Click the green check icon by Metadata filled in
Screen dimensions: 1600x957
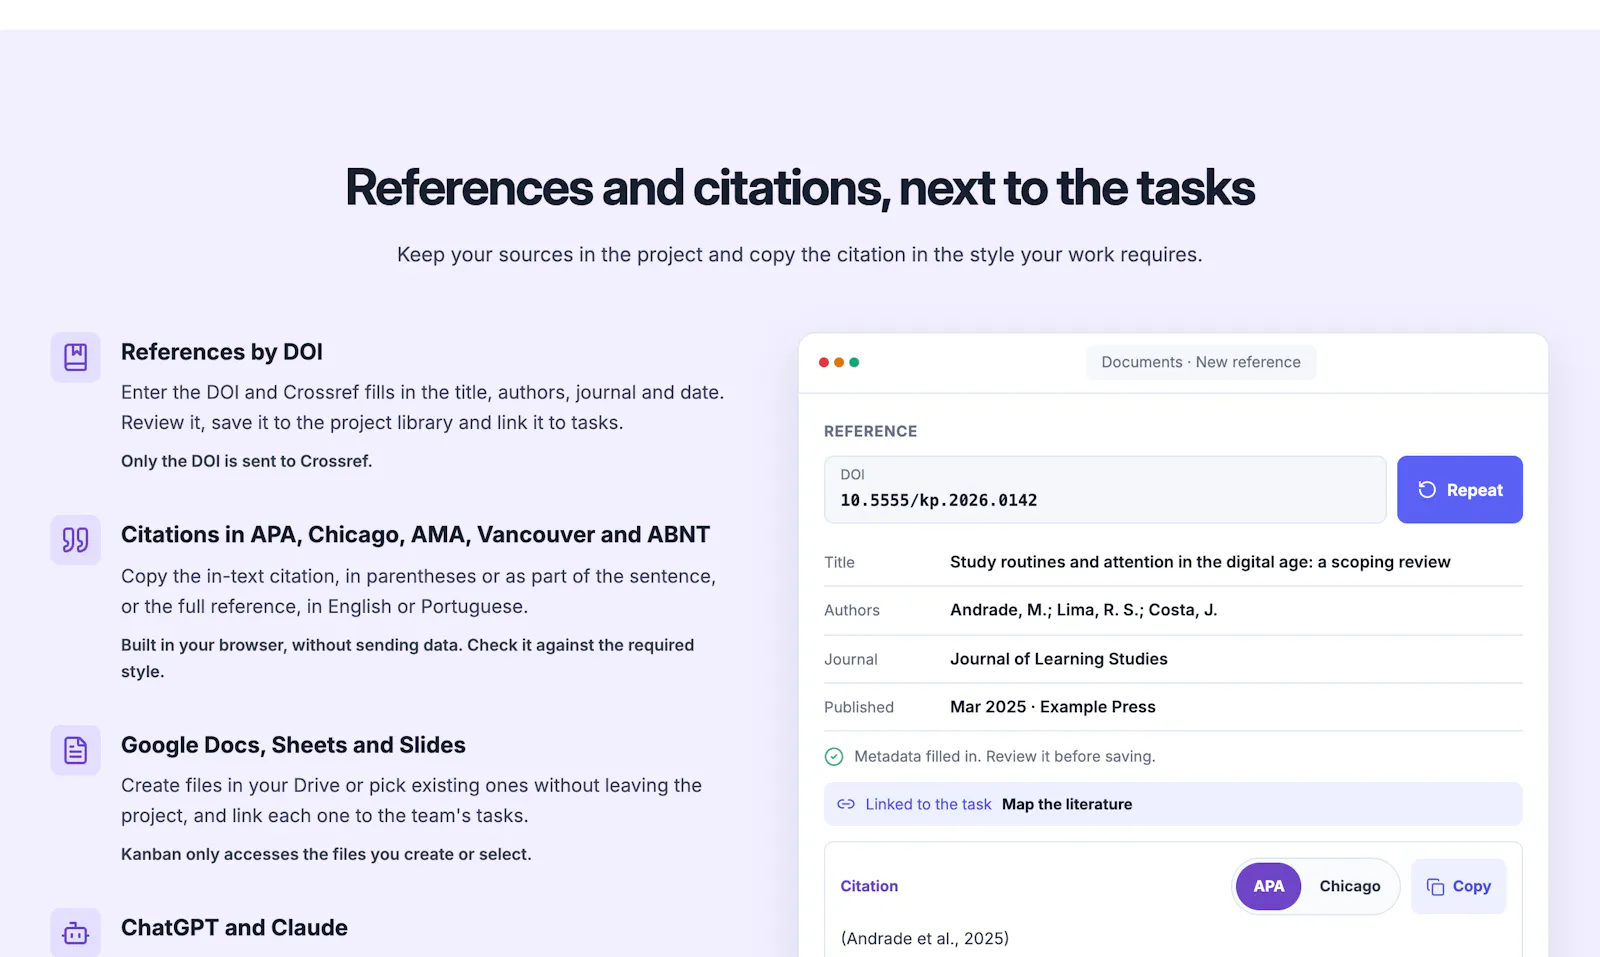coord(834,757)
